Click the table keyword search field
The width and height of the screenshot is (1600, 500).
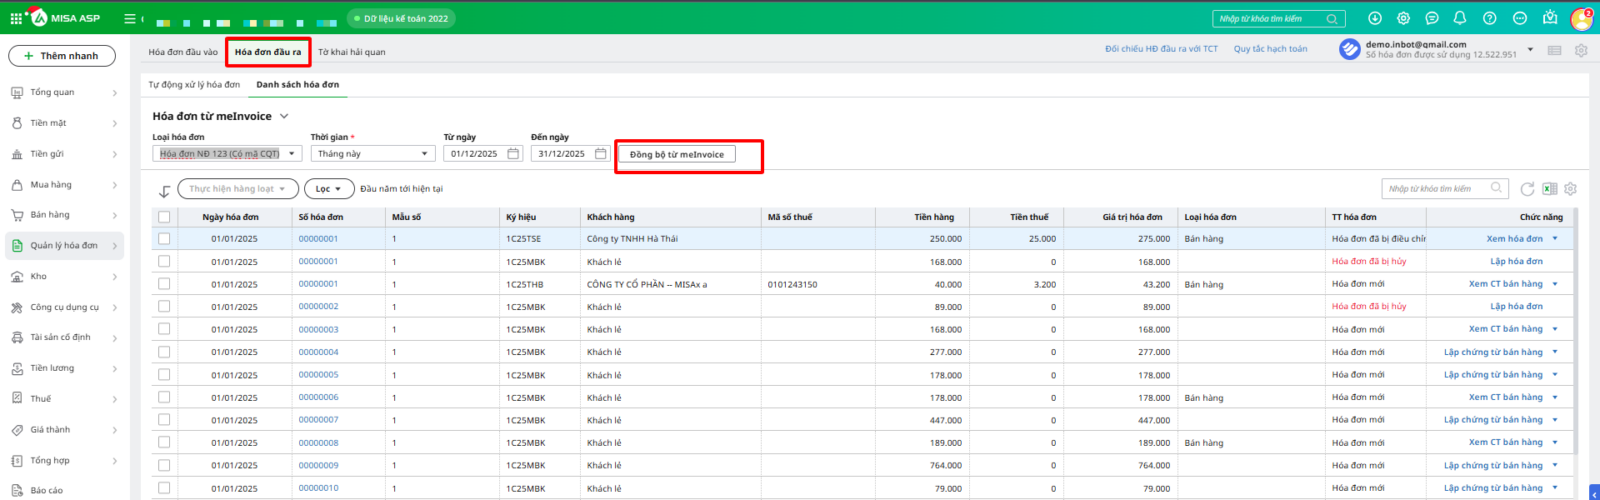[x=1435, y=188]
